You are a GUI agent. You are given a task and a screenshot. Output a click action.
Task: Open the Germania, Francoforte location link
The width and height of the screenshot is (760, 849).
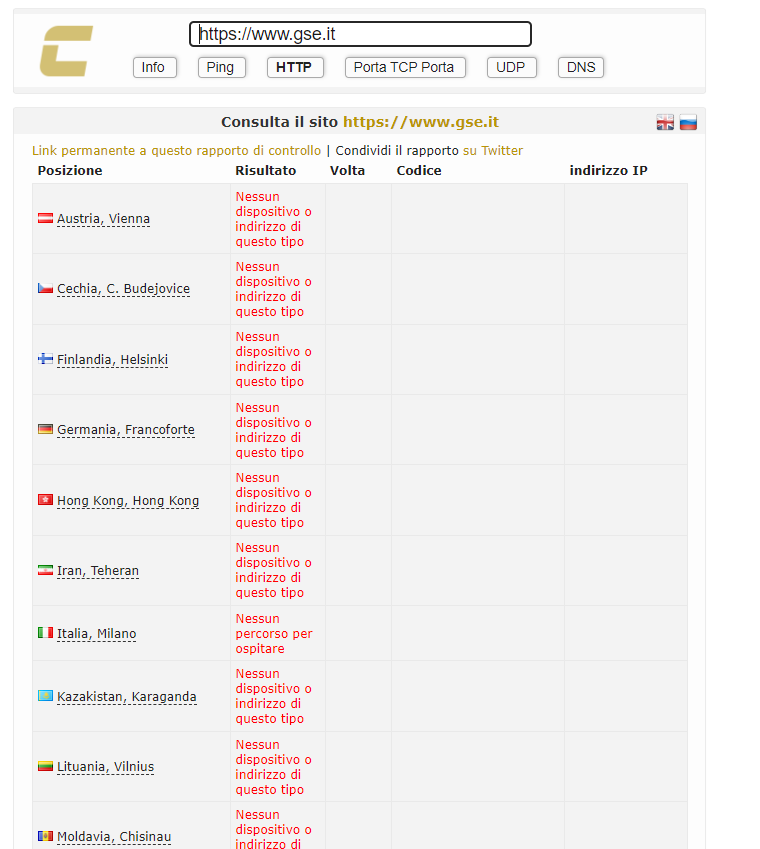click(x=125, y=430)
